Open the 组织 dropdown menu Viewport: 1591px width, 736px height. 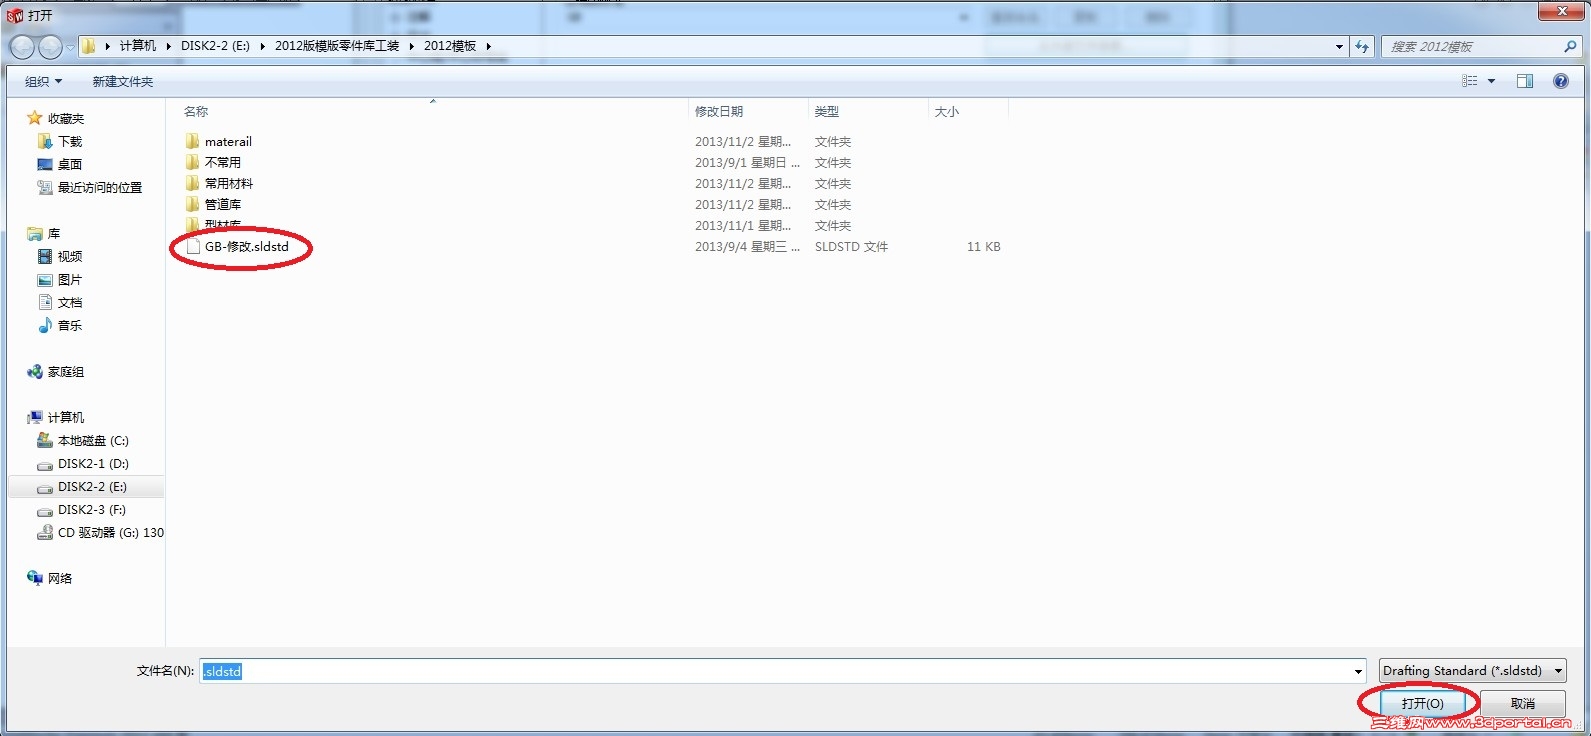(43, 81)
